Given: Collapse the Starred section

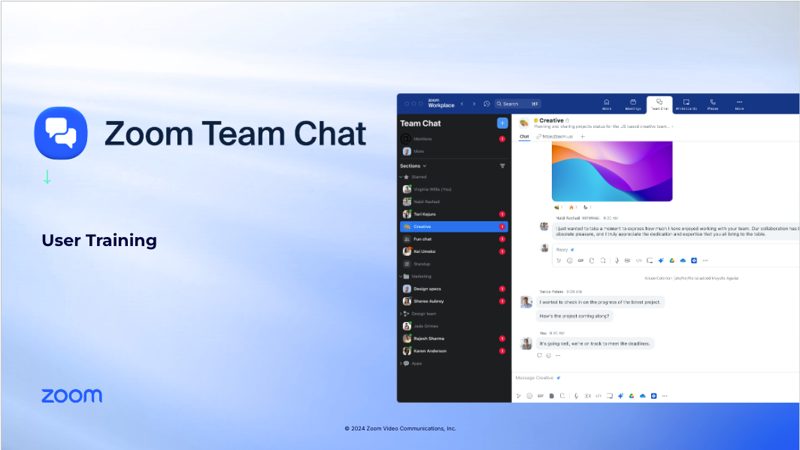Looking at the screenshot, I should coord(401,177).
